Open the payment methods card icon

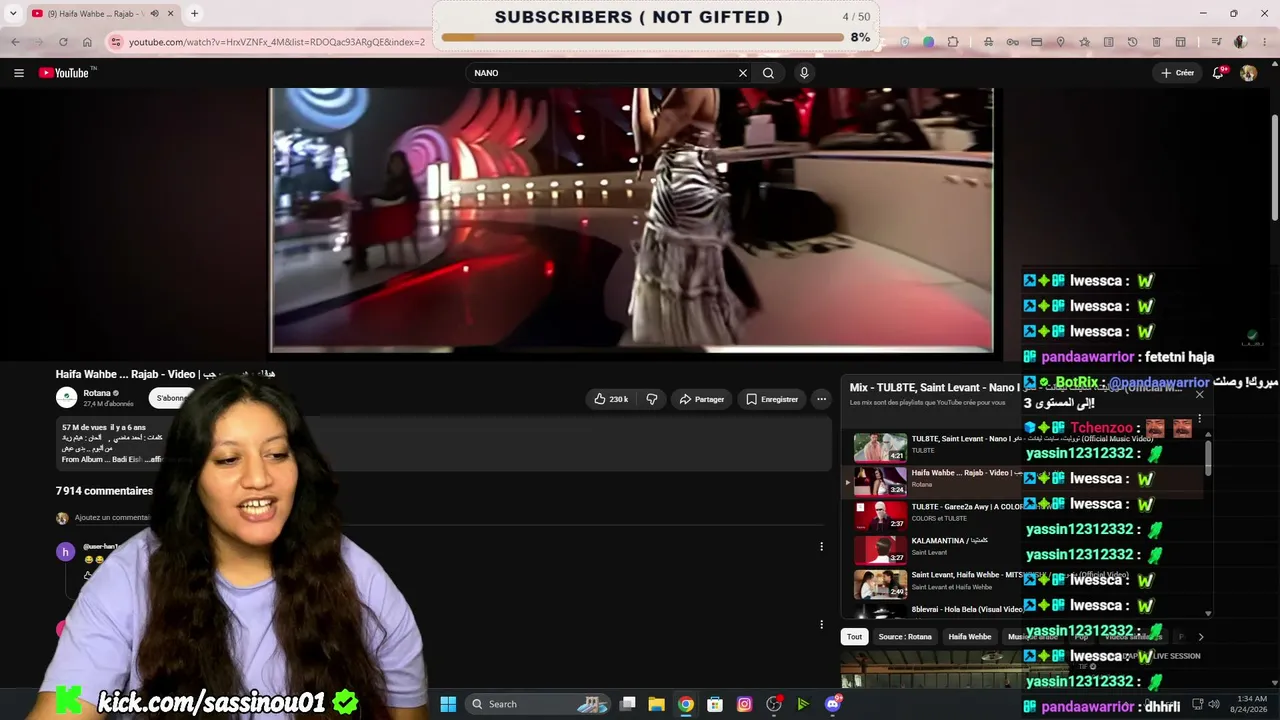click(1036, 42)
